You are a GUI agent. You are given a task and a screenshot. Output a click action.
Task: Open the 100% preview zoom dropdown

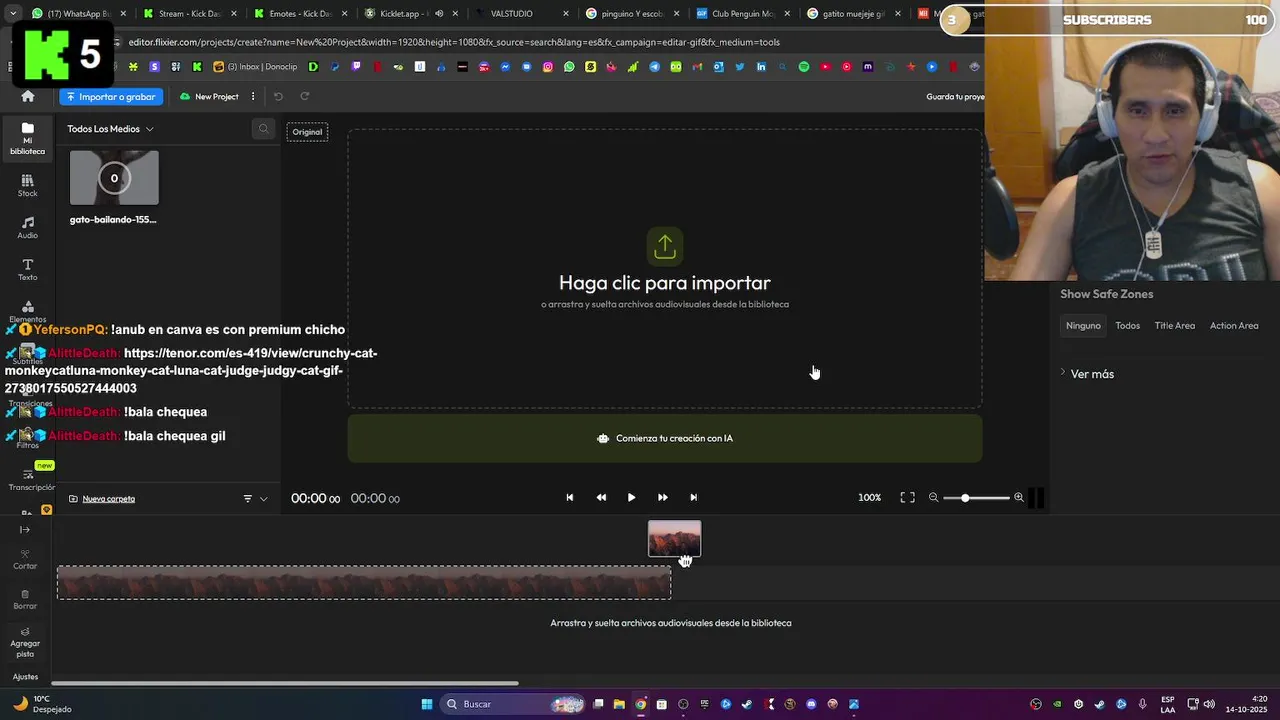click(x=869, y=497)
